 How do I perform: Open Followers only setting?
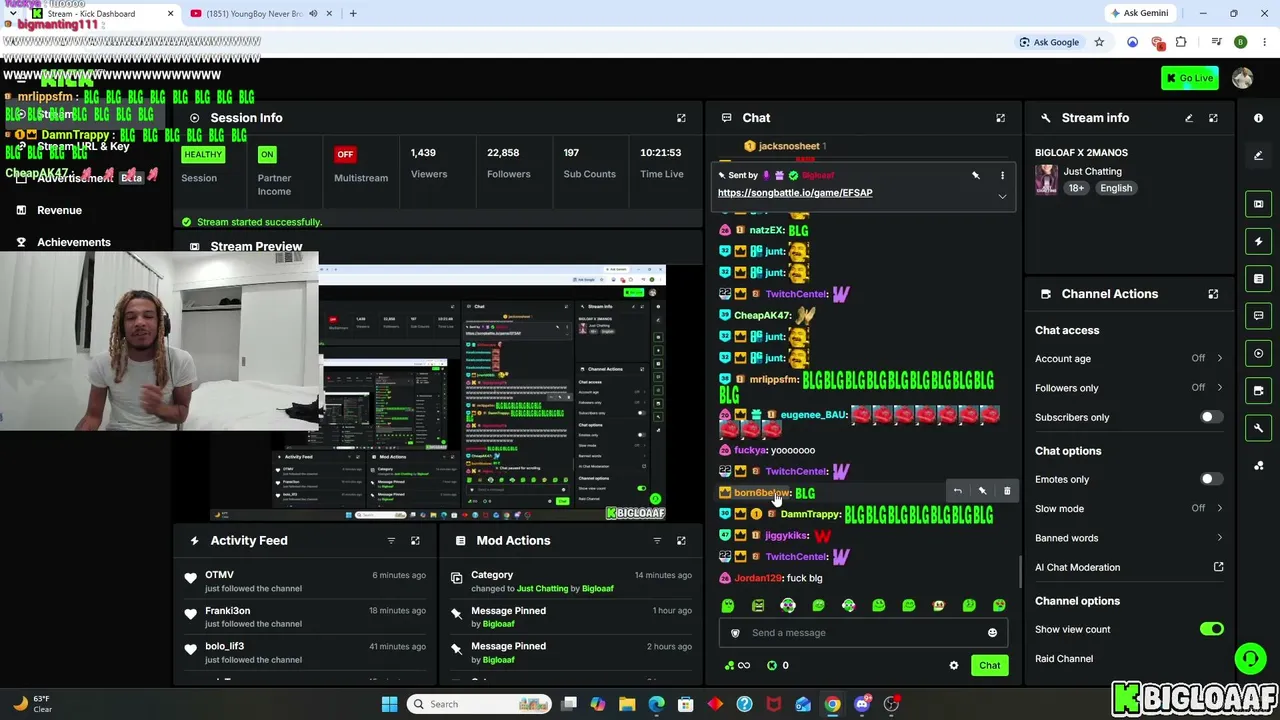(1129, 388)
